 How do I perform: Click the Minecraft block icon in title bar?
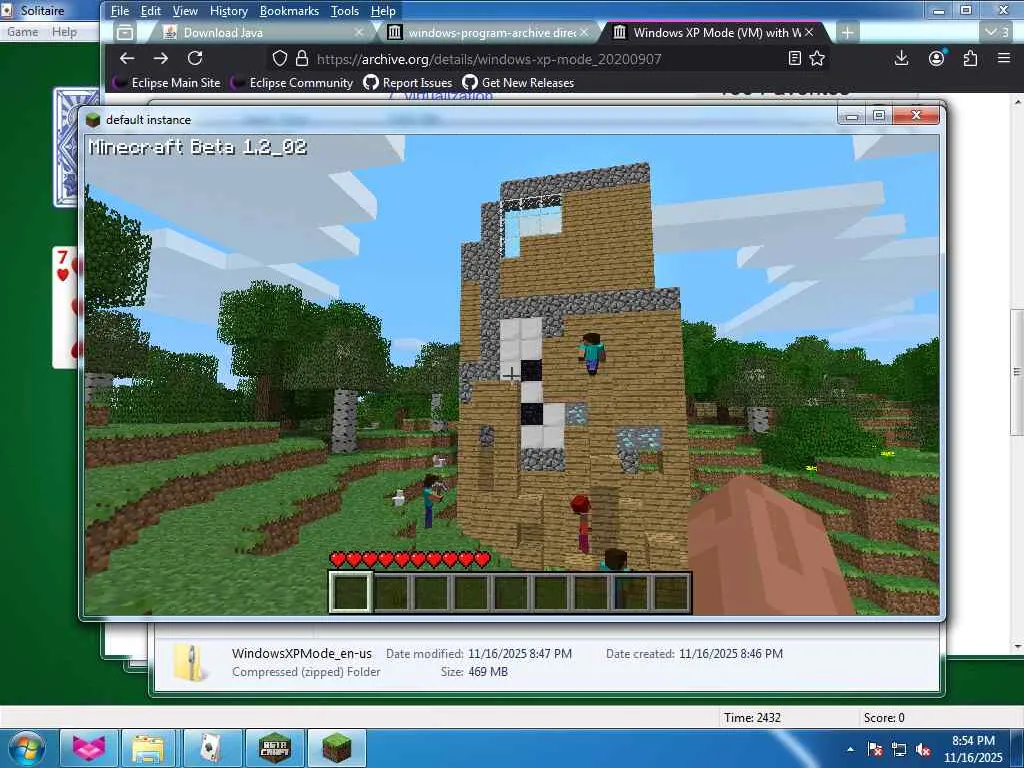(x=93, y=120)
